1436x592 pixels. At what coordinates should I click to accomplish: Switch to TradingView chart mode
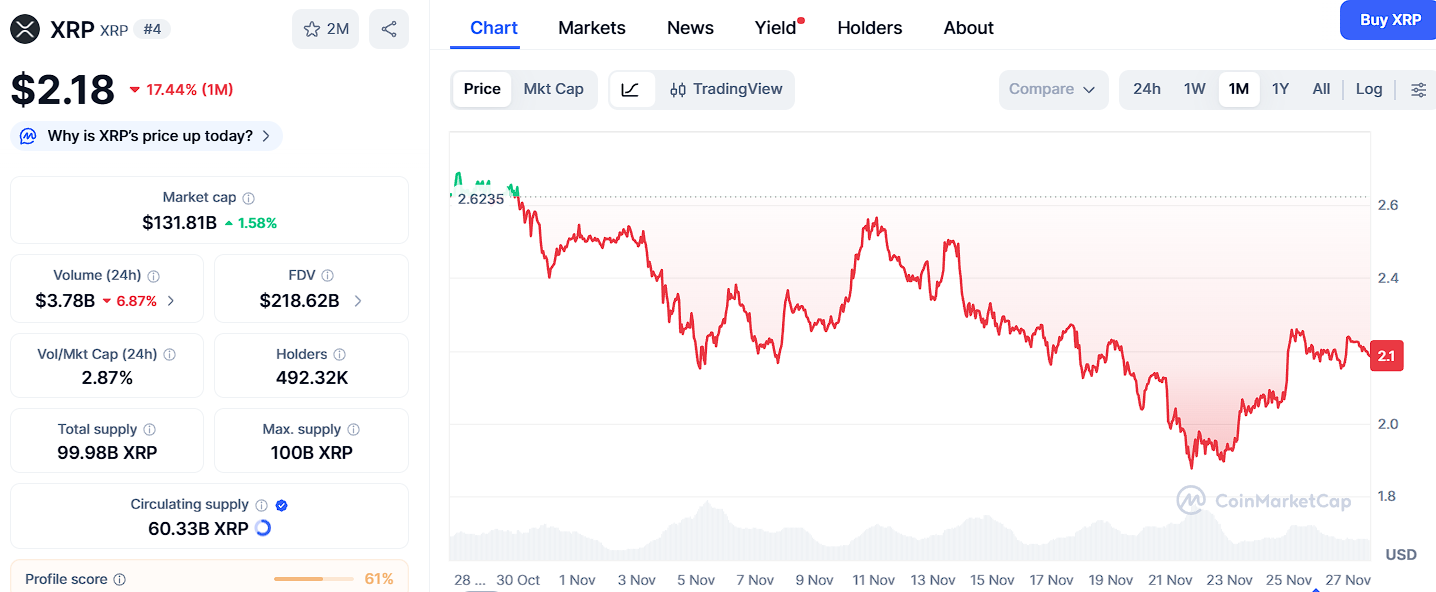tap(726, 89)
